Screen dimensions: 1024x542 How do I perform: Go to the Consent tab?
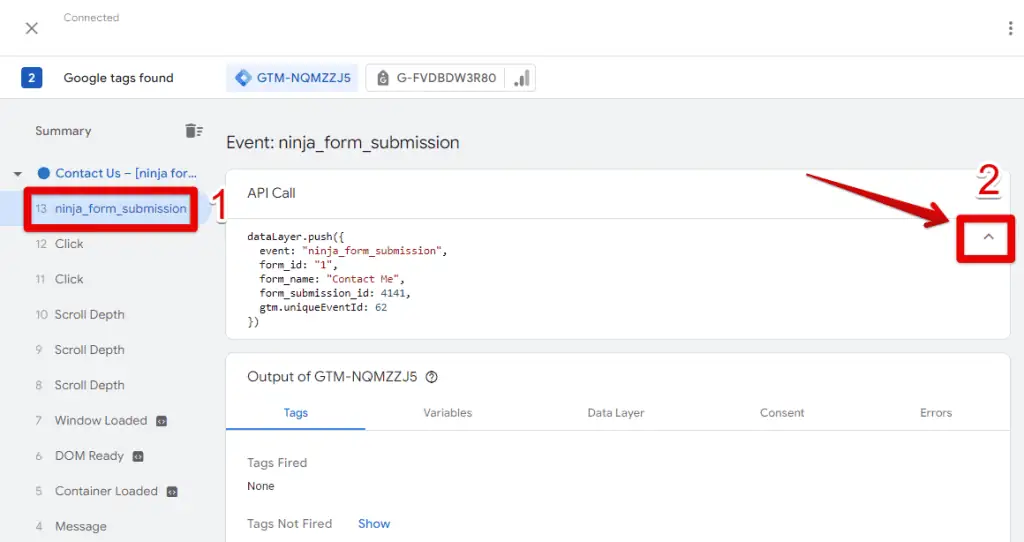[781, 413]
